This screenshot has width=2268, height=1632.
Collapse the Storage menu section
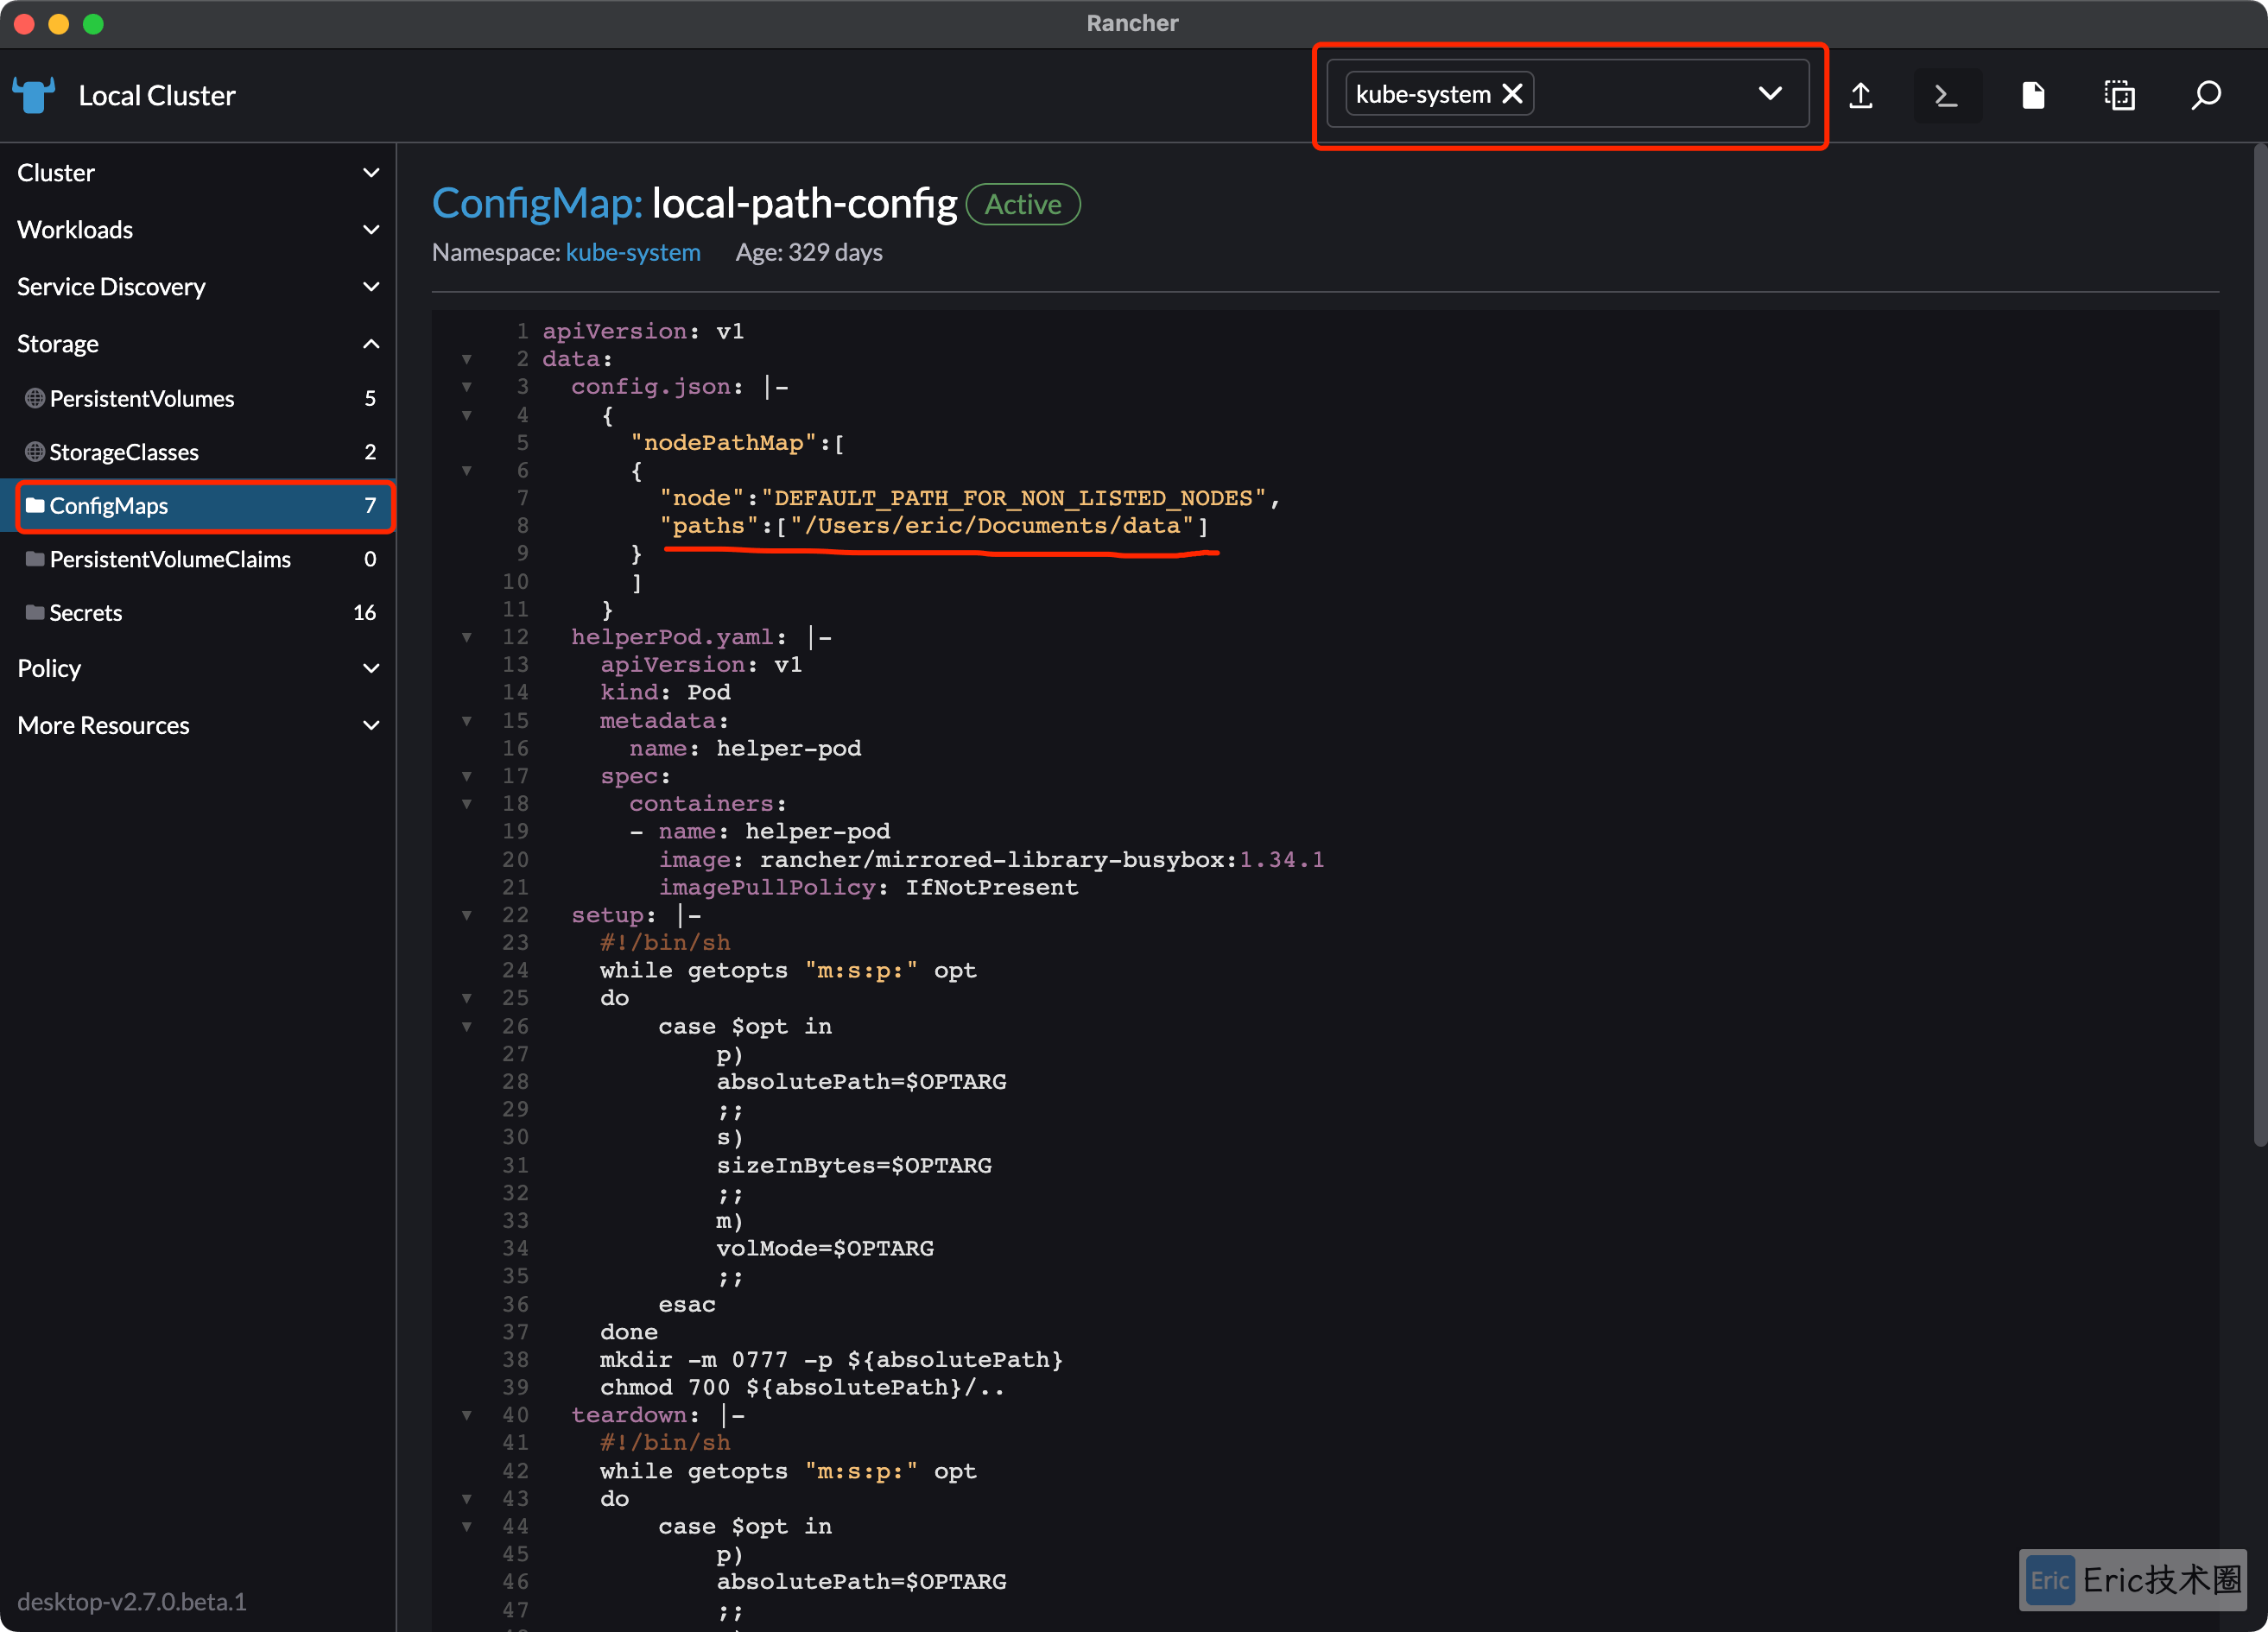pyautogui.click(x=198, y=343)
